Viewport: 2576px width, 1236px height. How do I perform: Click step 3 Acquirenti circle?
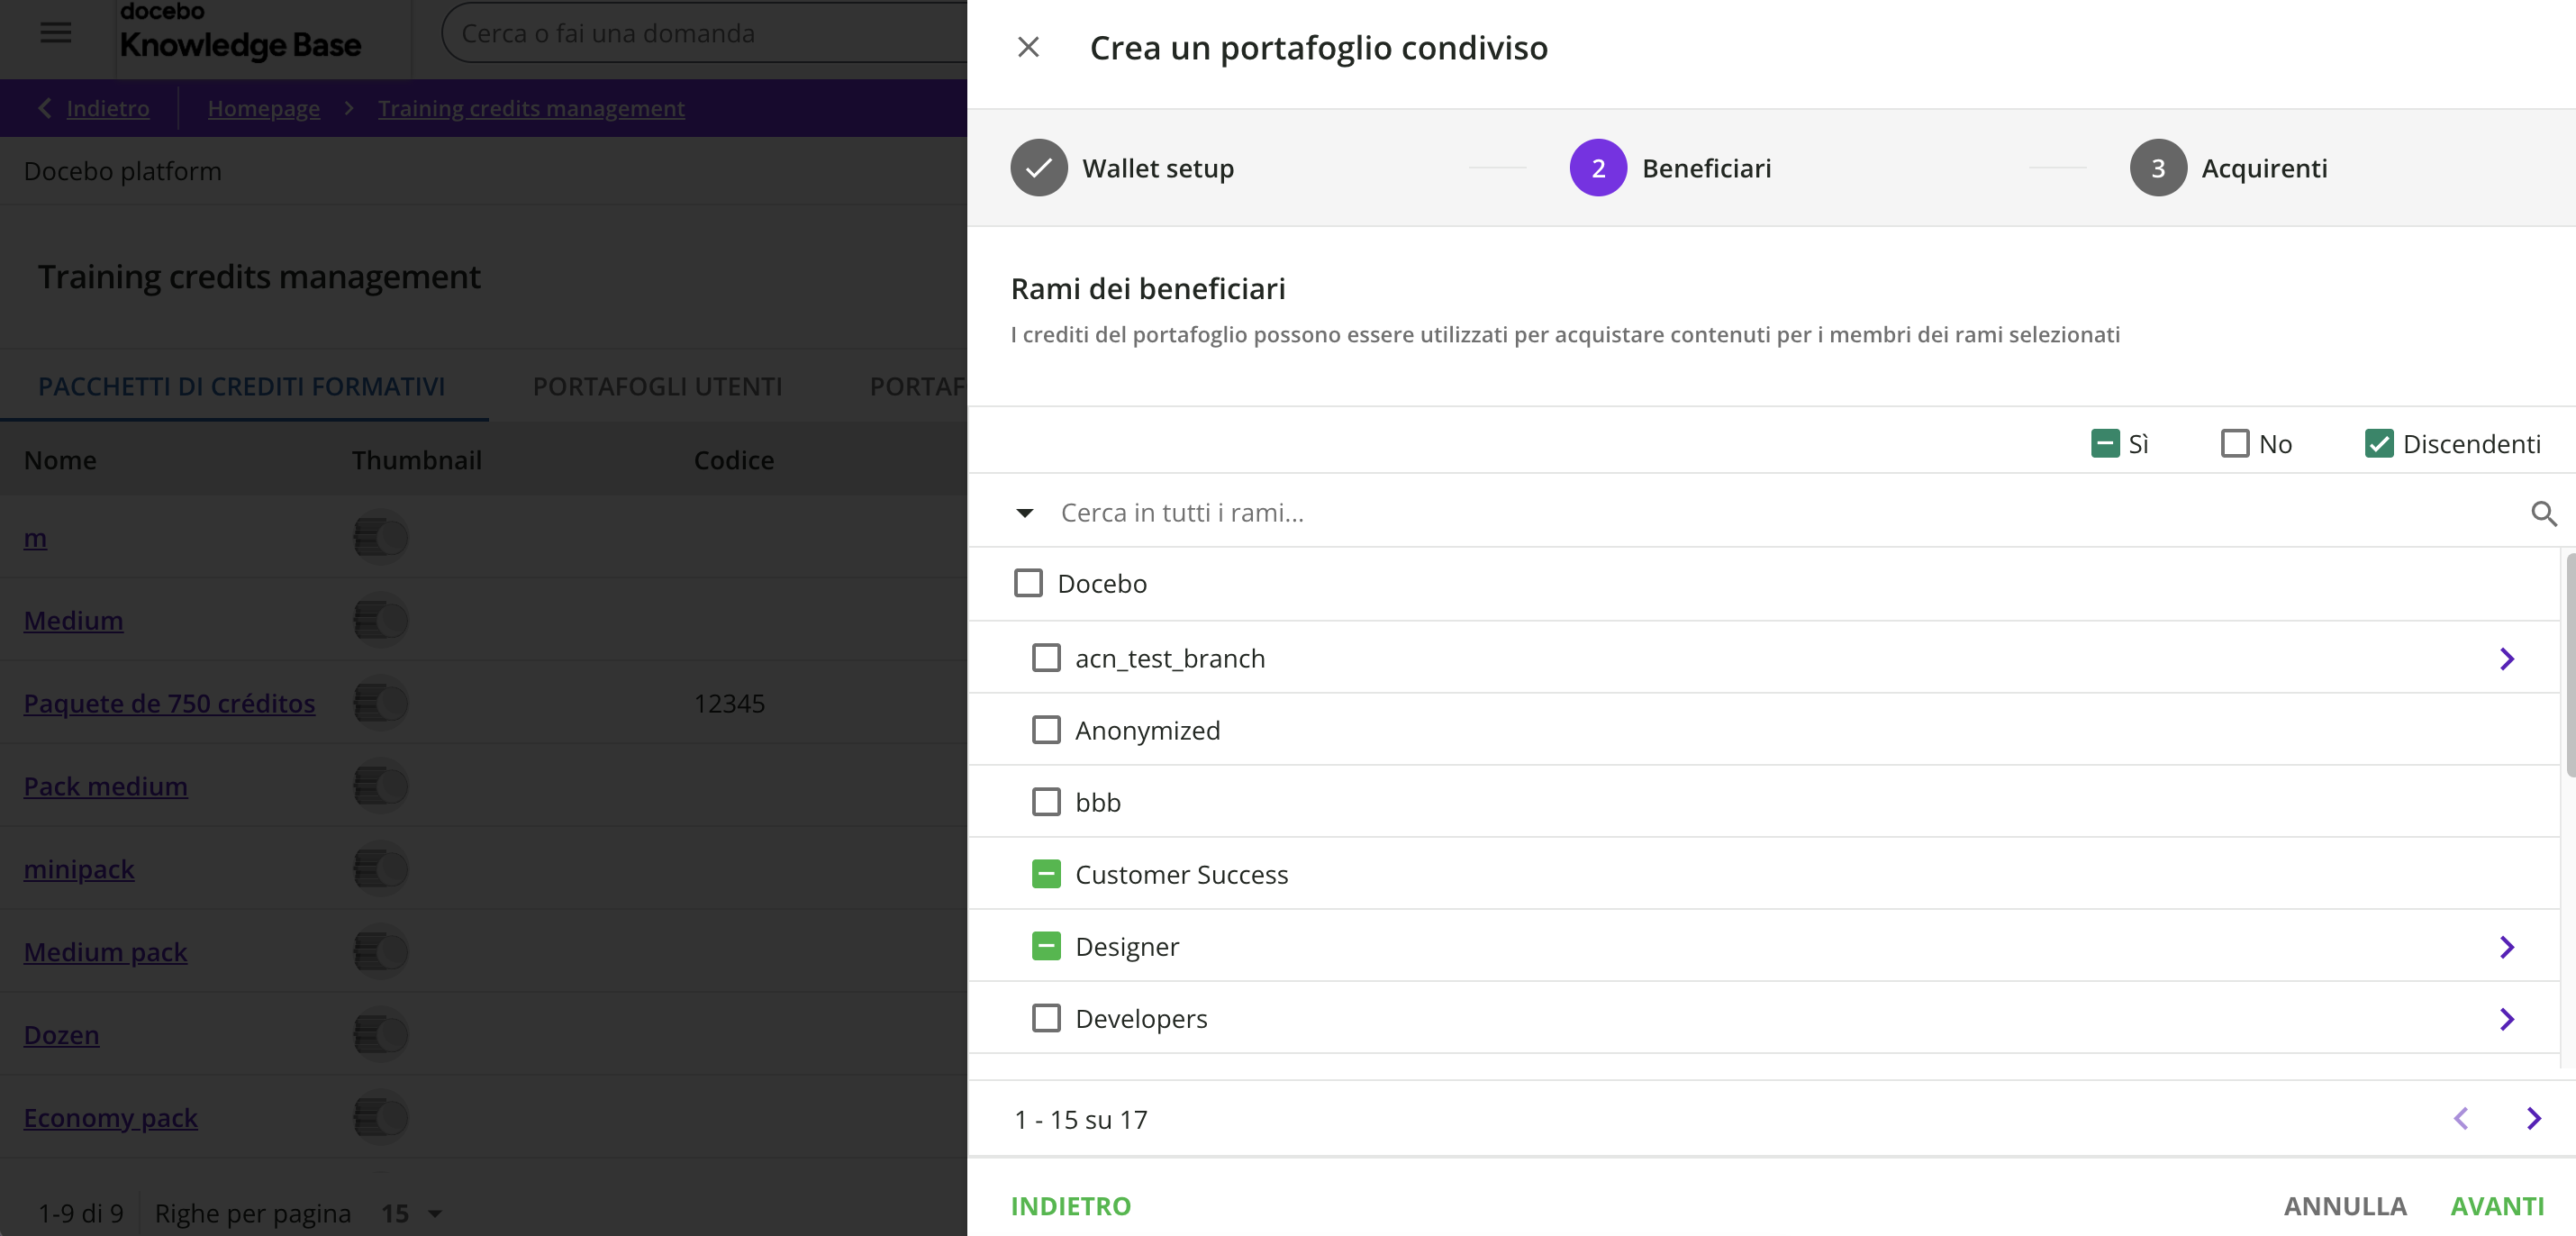(x=2157, y=168)
